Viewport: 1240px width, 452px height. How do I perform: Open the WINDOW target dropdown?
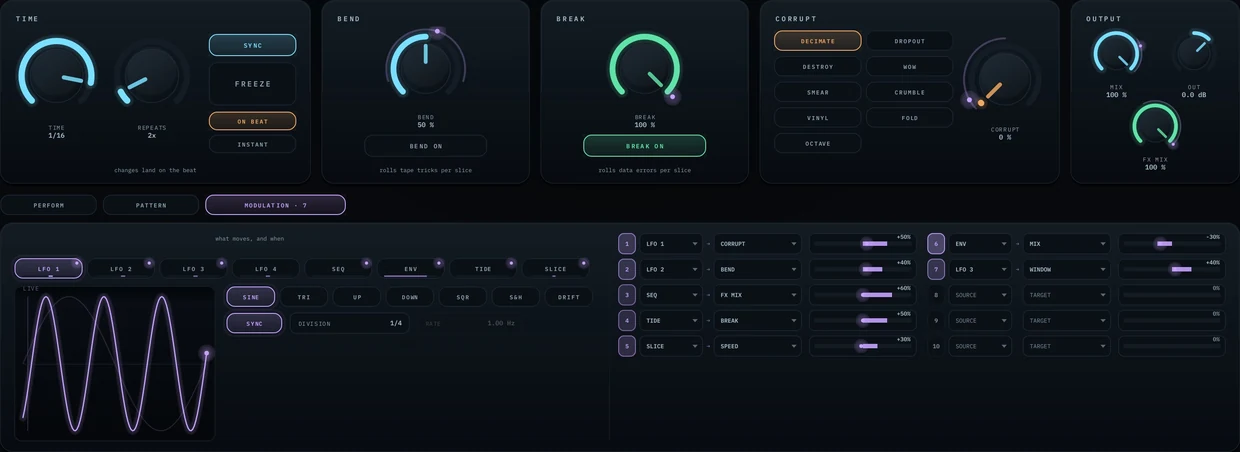click(1067, 269)
